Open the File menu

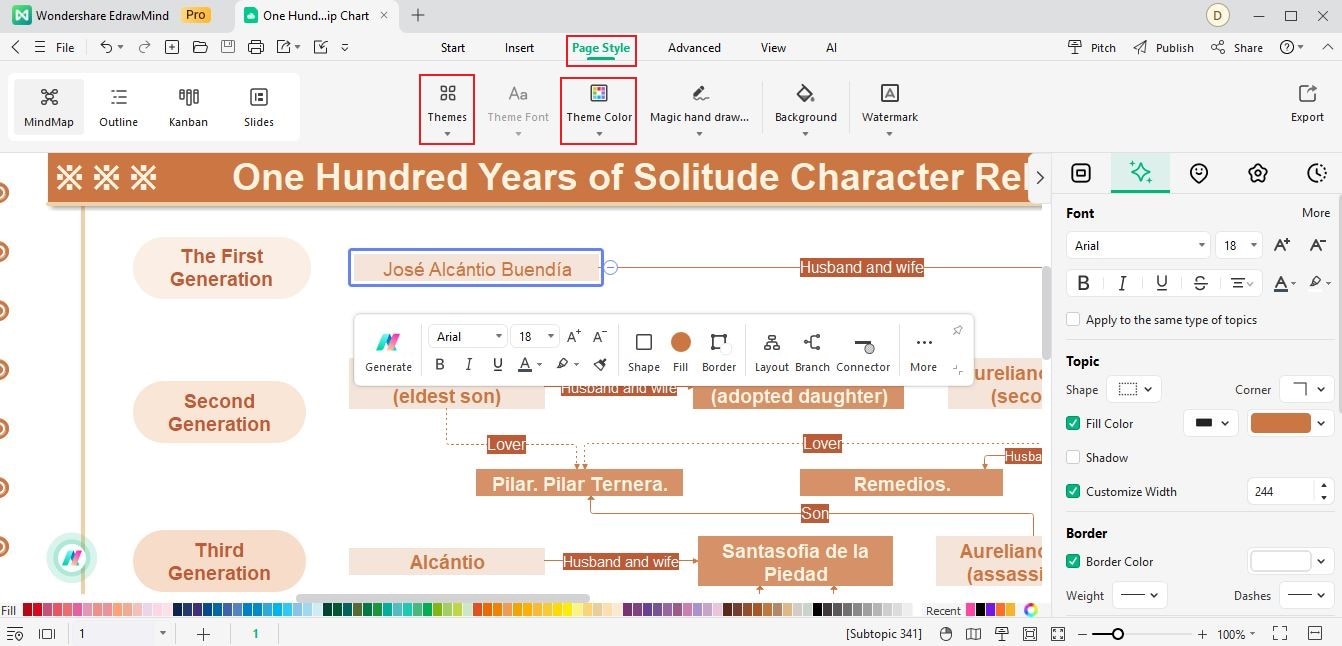tap(64, 47)
